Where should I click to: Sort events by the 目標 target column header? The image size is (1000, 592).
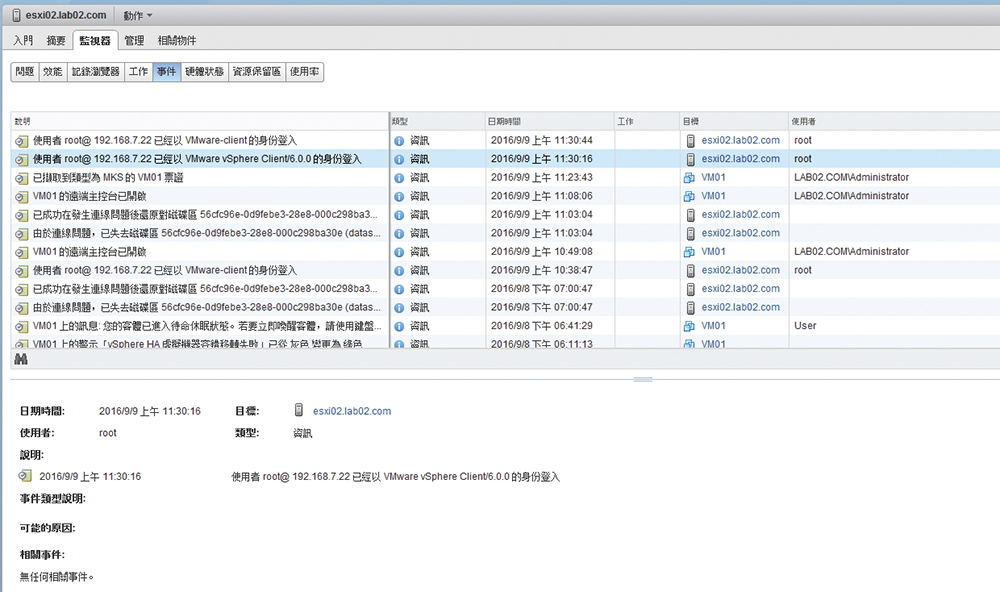[x=734, y=121]
